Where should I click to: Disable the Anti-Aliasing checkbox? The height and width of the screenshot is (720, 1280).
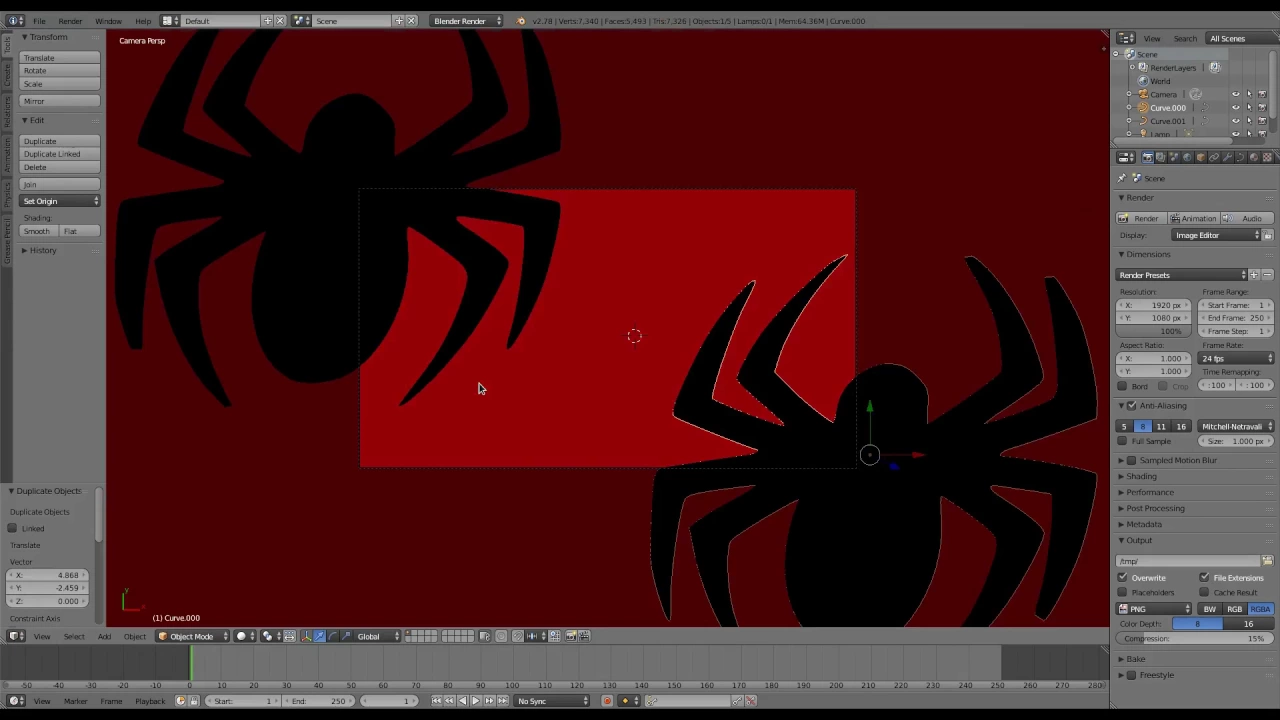(x=1131, y=405)
